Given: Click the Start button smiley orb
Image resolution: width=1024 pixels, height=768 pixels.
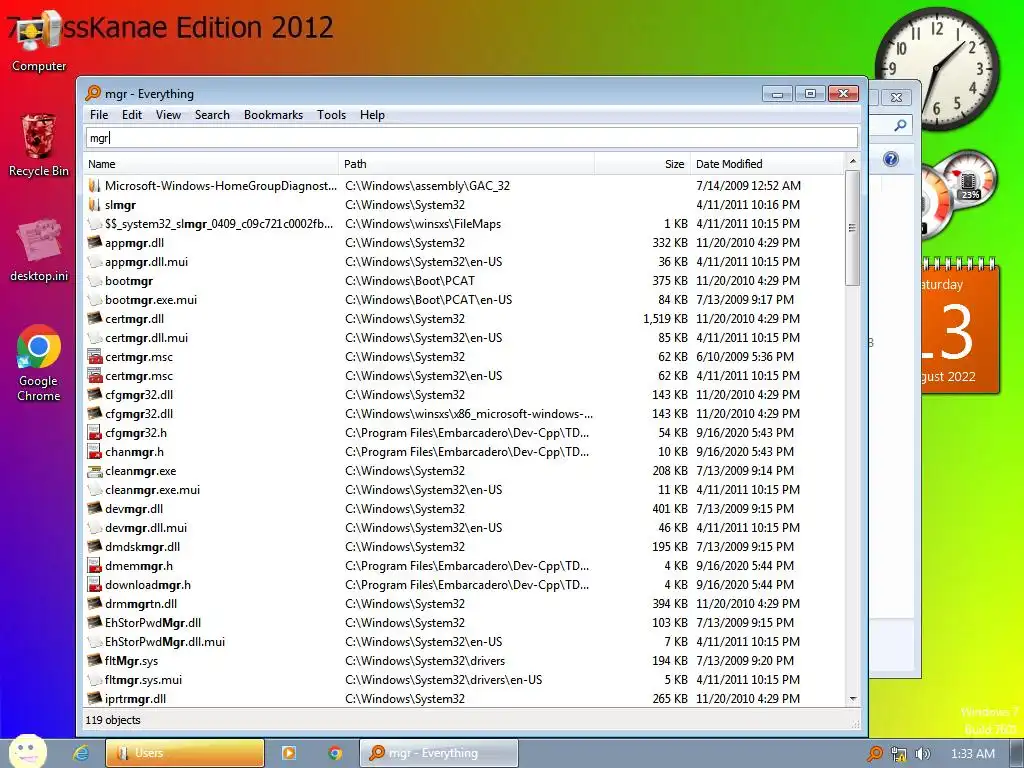Looking at the screenshot, I should coord(27,751).
